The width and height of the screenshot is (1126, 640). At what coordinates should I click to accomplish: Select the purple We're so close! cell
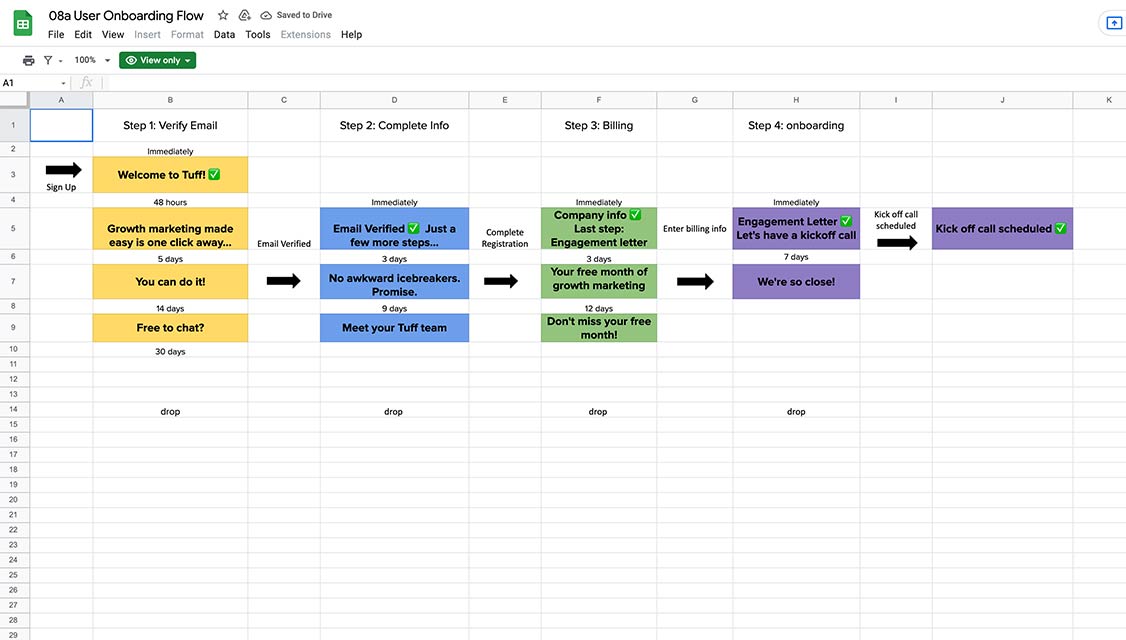click(x=796, y=282)
